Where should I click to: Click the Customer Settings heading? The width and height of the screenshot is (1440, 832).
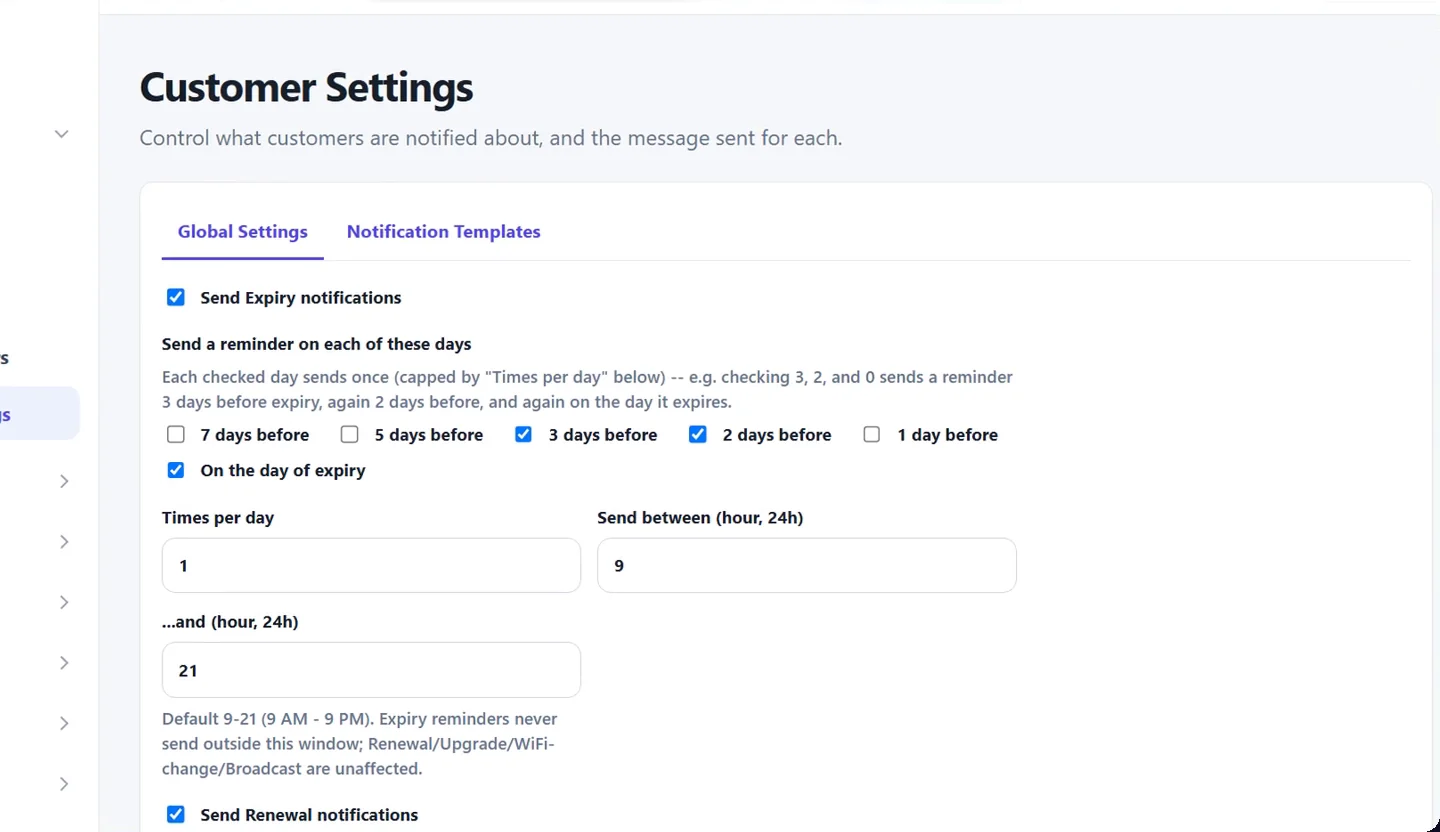coord(306,87)
